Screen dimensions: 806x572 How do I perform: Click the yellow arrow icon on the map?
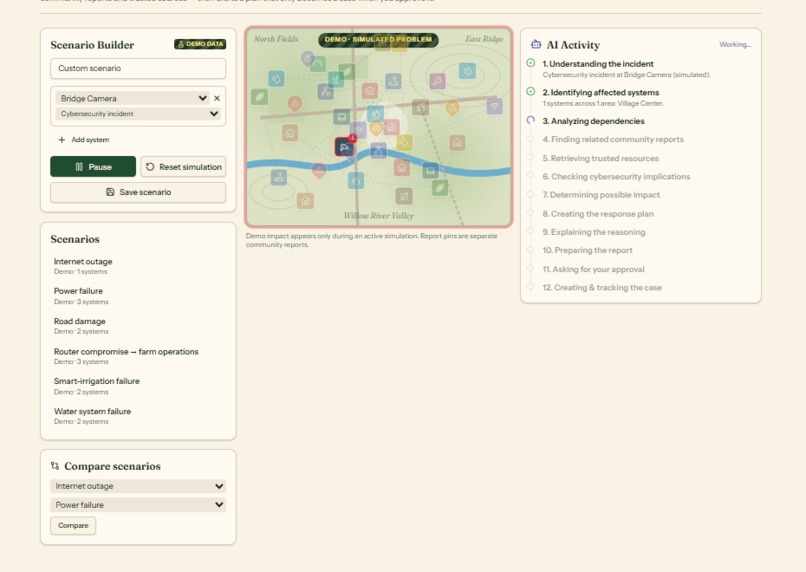point(404,142)
